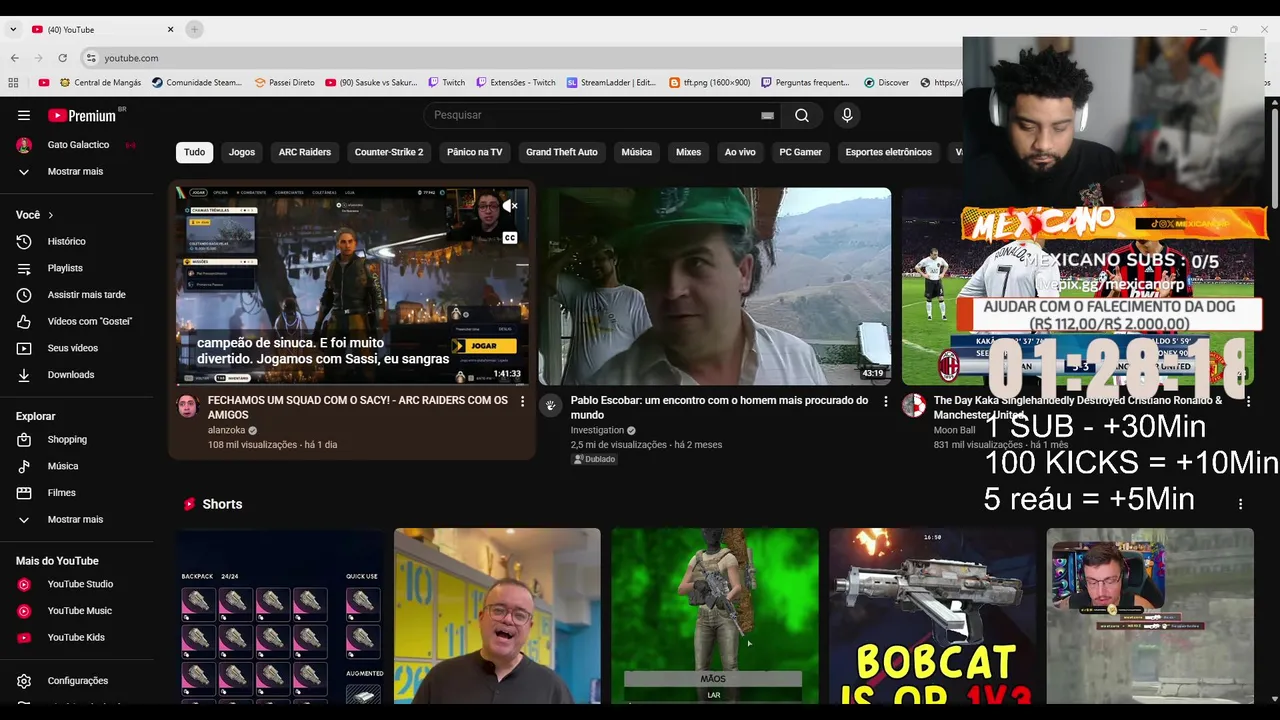Open options menu of Shorts shelf
This screenshot has height=720, width=1280.
[x=1241, y=504]
